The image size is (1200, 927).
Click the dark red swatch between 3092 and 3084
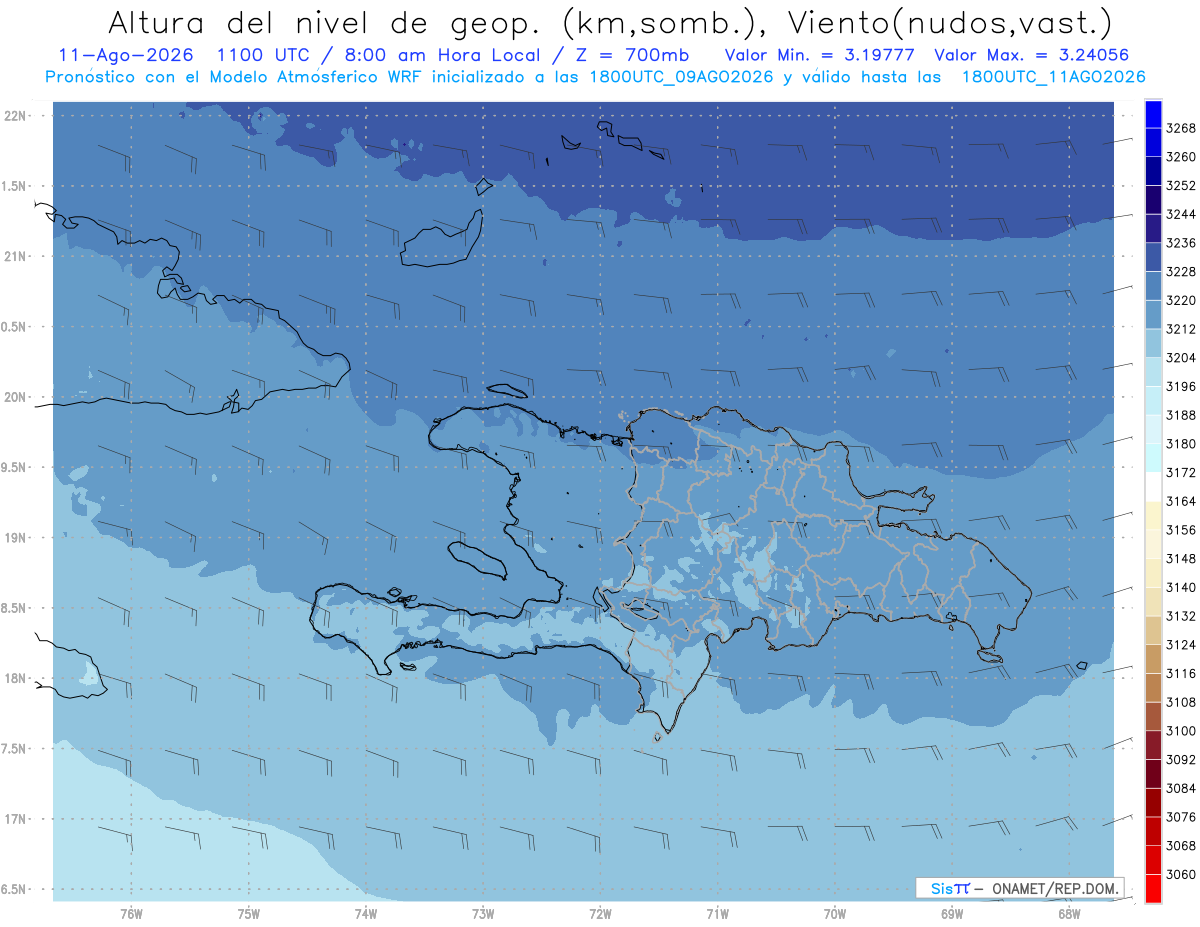pyautogui.click(x=1153, y=774)
